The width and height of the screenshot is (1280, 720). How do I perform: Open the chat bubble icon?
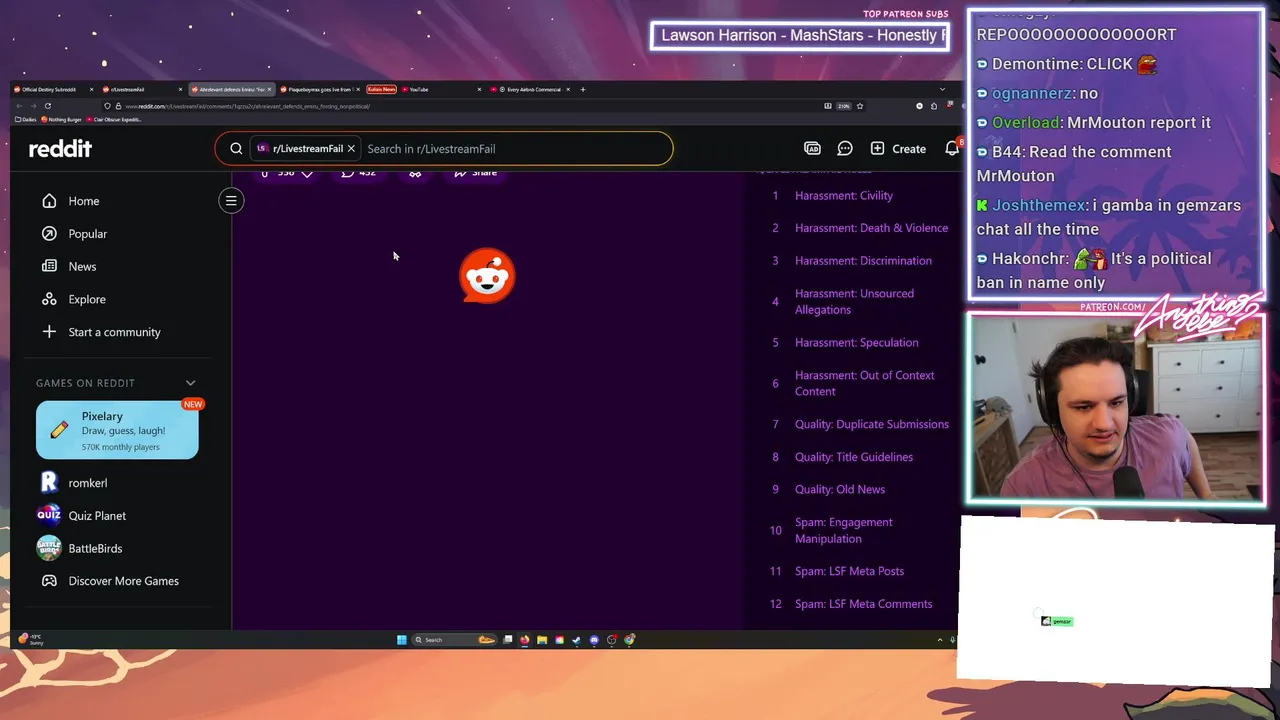coord(845,149)
